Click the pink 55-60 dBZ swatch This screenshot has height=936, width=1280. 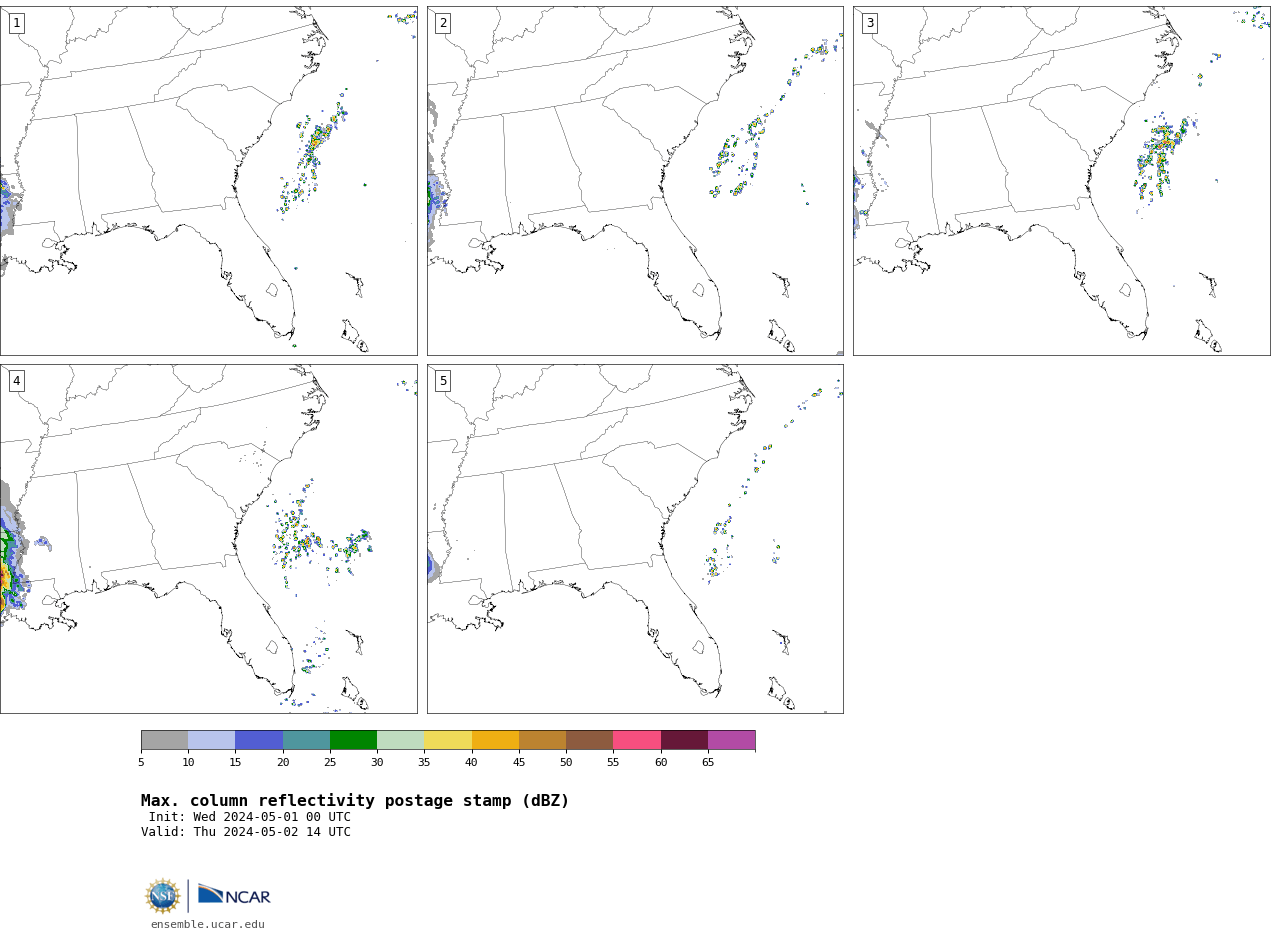tap(637, 740)
